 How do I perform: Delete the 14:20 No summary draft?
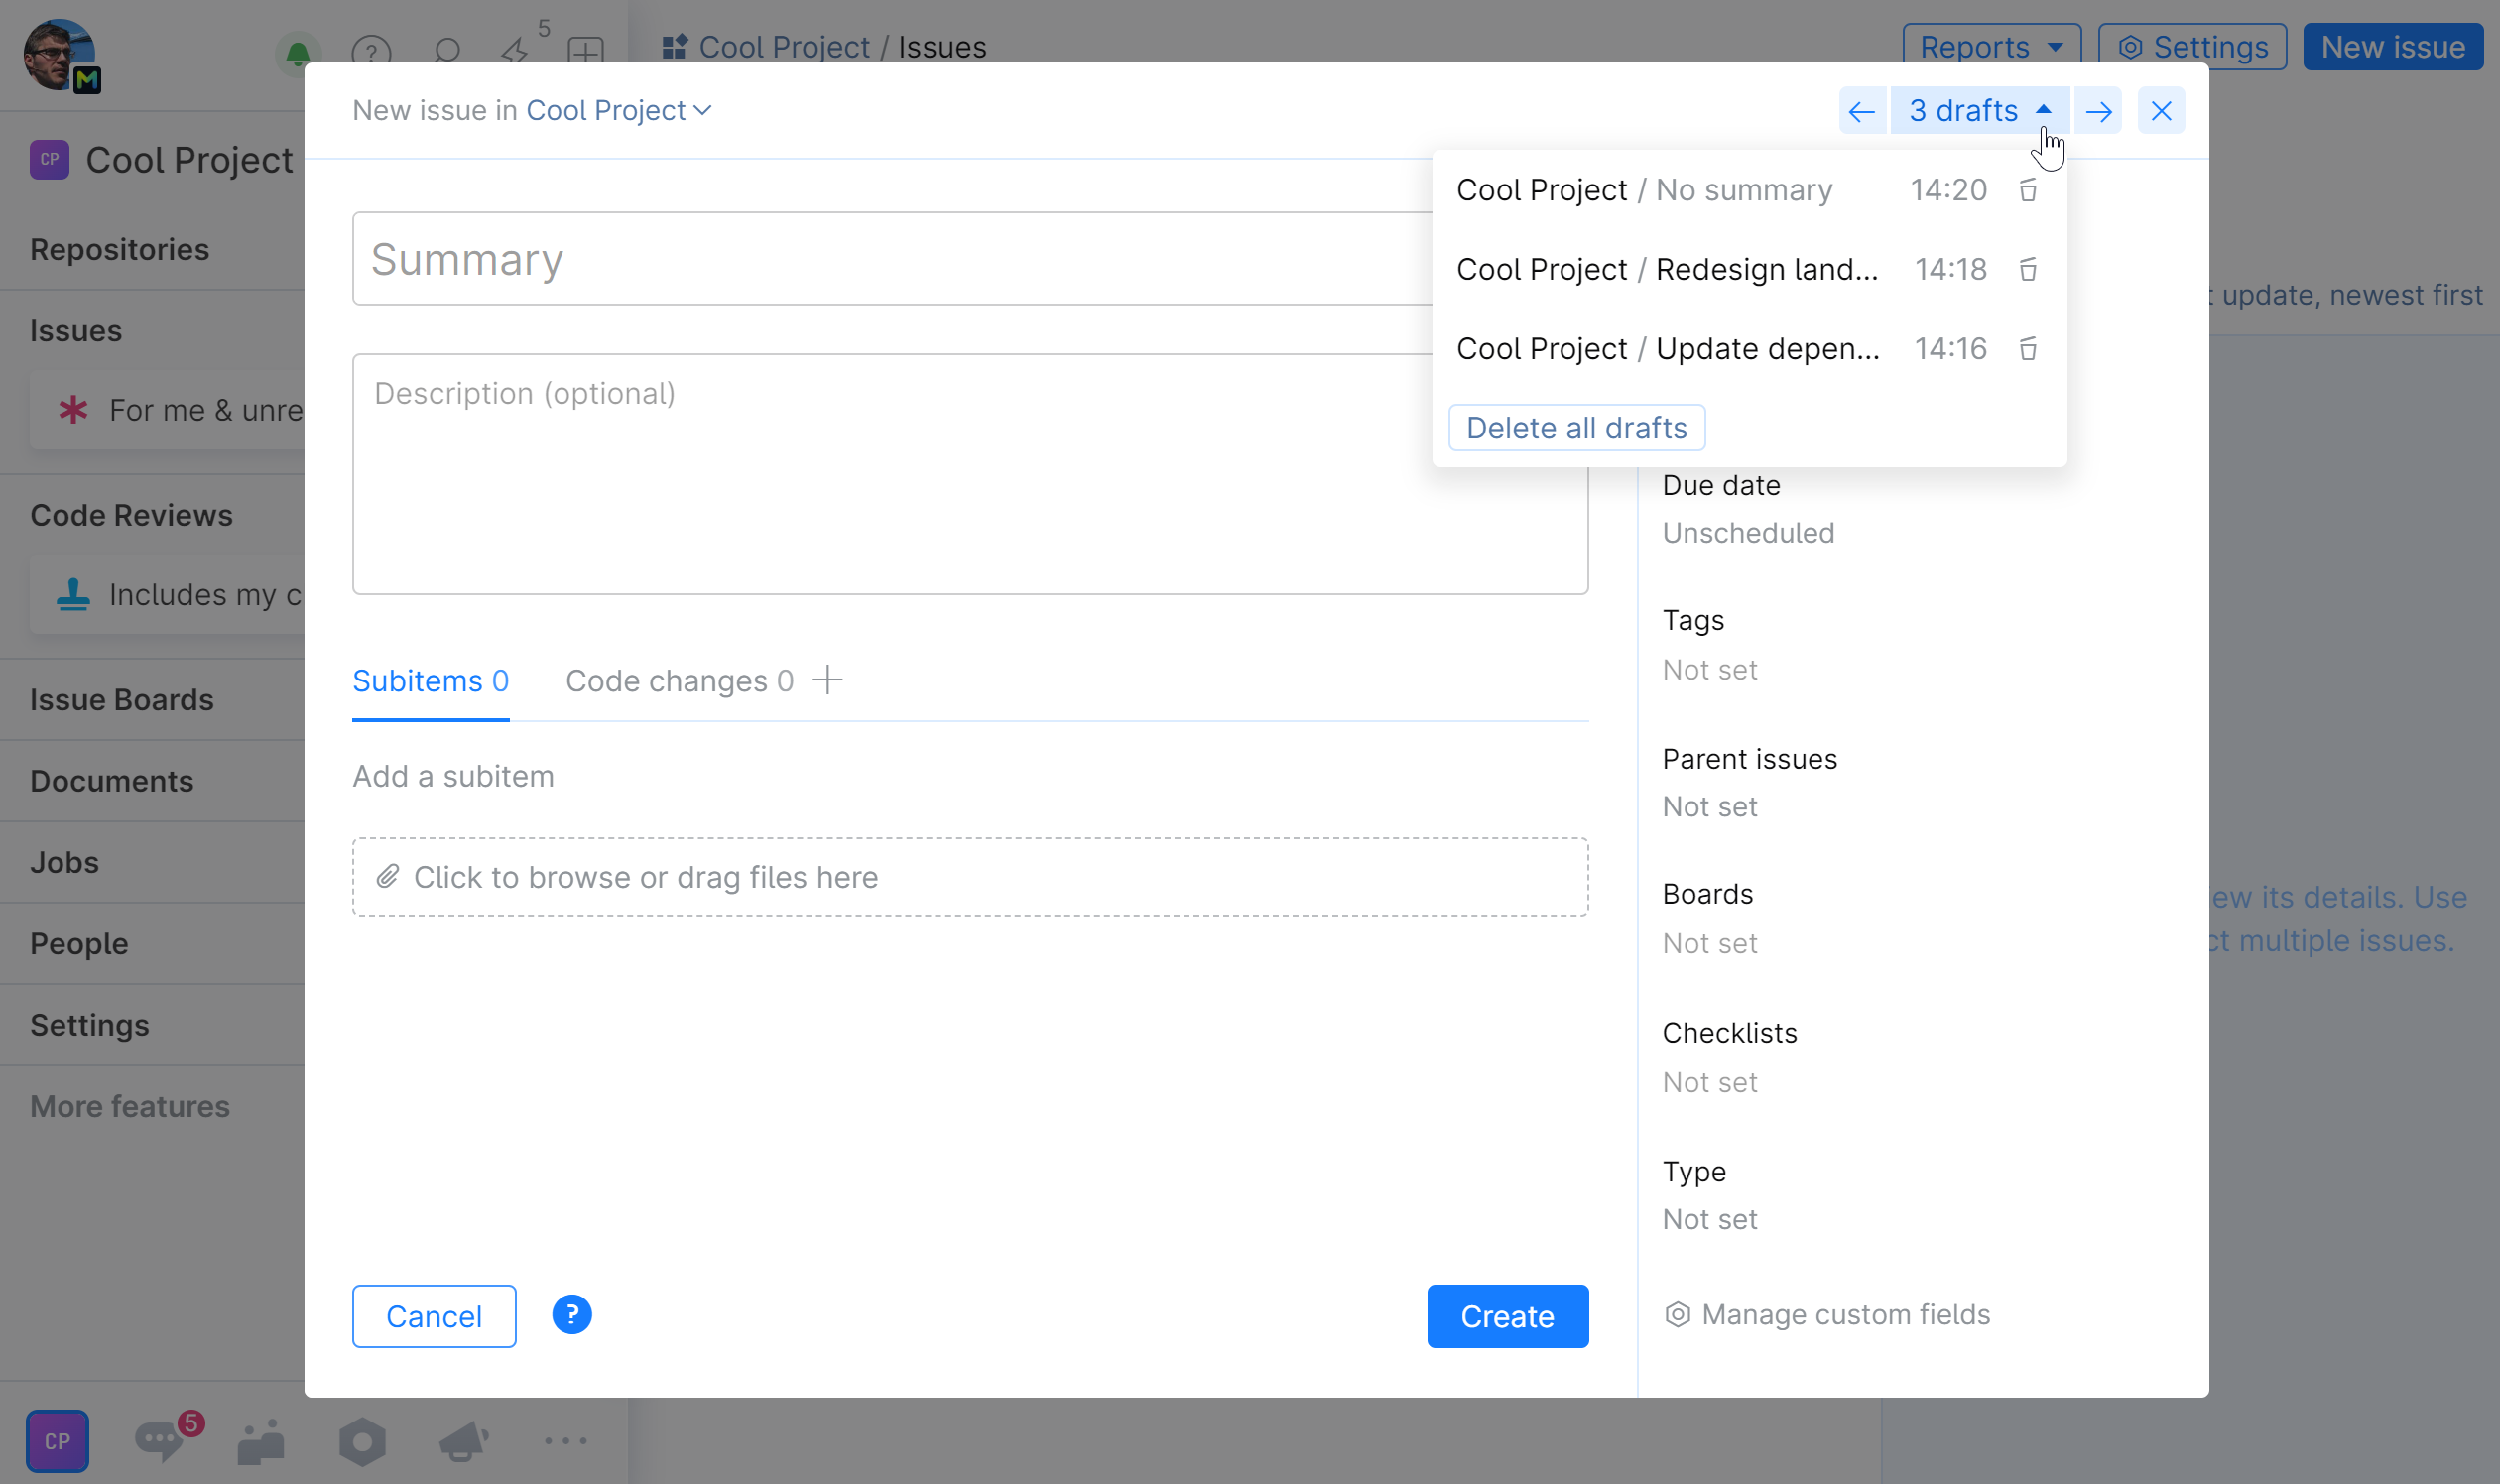click(x=2027, y=190)
